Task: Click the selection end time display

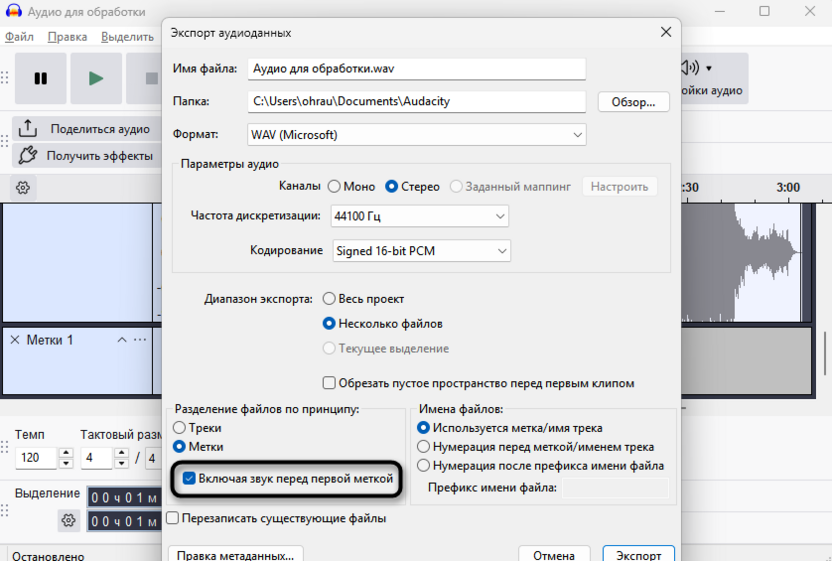Action: point(124,522)
